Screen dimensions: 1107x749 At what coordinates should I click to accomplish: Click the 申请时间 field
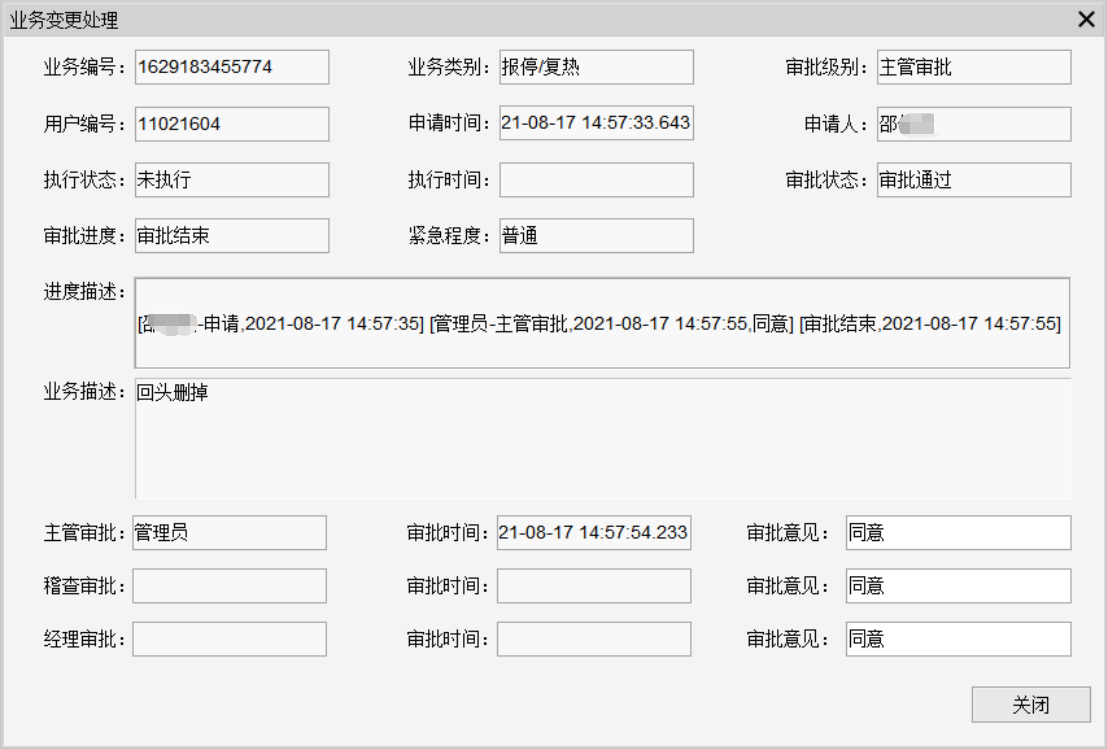tap(596, 124)
